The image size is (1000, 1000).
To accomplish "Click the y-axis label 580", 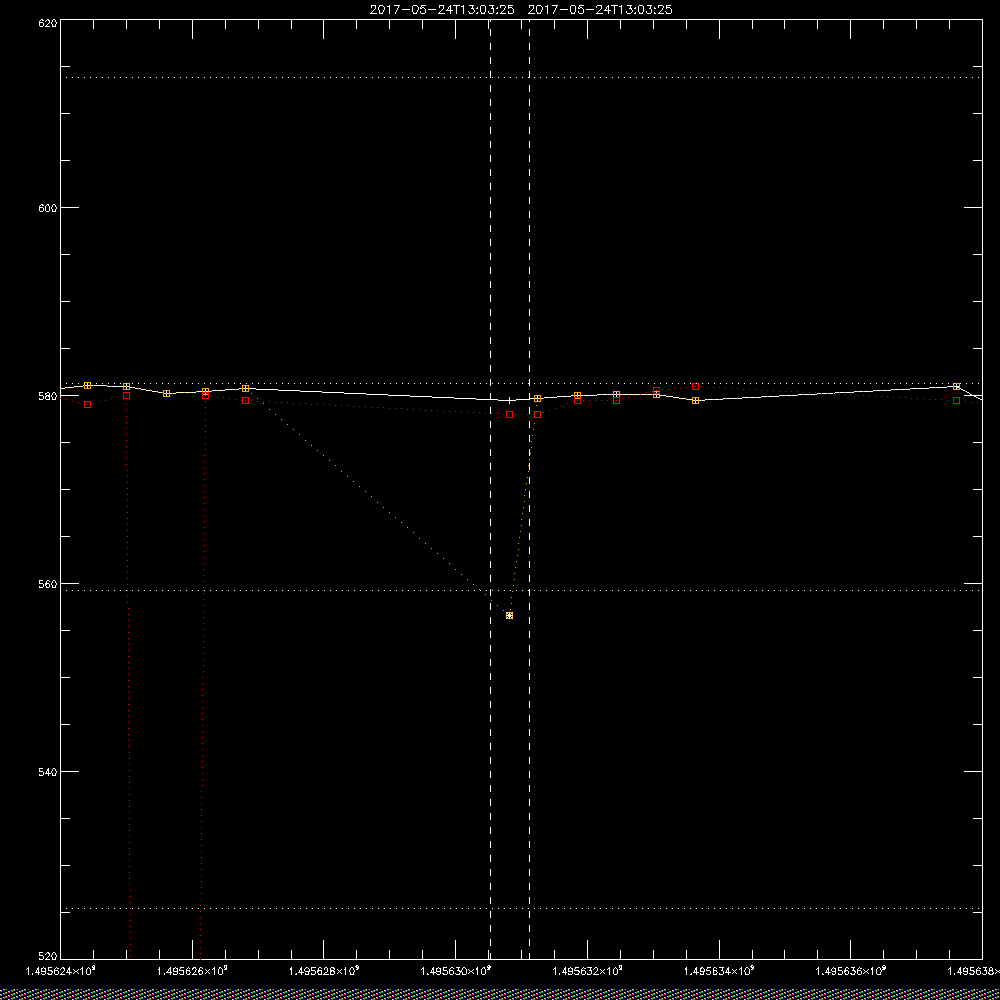I will [48, 396].
